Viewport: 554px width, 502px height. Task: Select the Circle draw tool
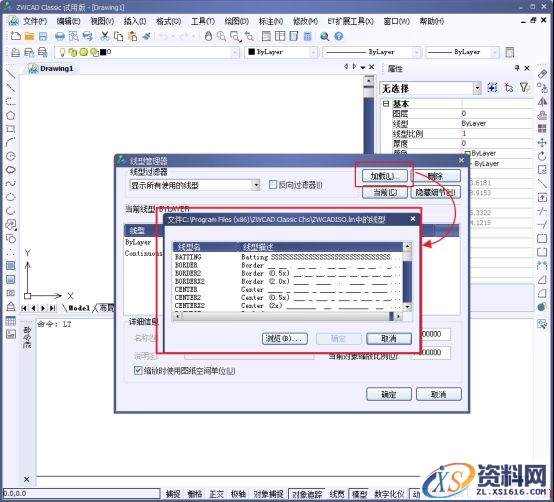11,156
